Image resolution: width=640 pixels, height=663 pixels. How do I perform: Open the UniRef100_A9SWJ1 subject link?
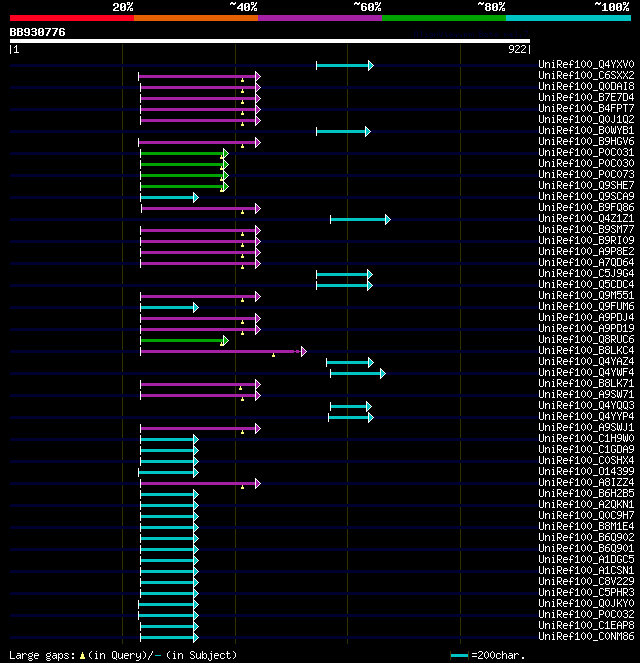586,427
